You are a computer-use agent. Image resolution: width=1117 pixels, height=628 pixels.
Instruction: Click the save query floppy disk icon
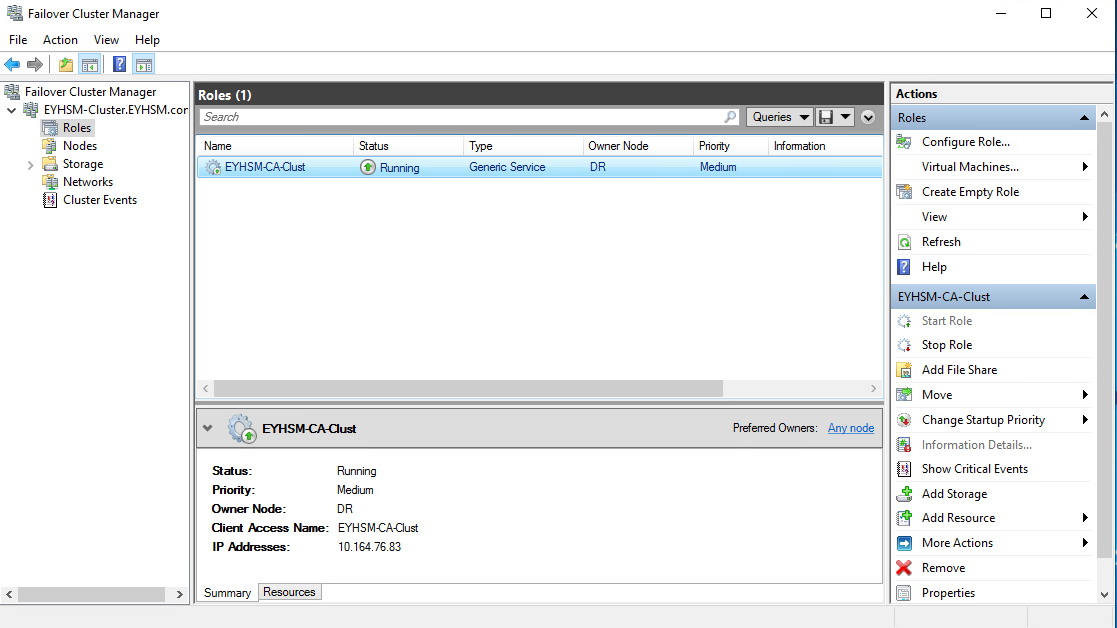coord(826,117)
